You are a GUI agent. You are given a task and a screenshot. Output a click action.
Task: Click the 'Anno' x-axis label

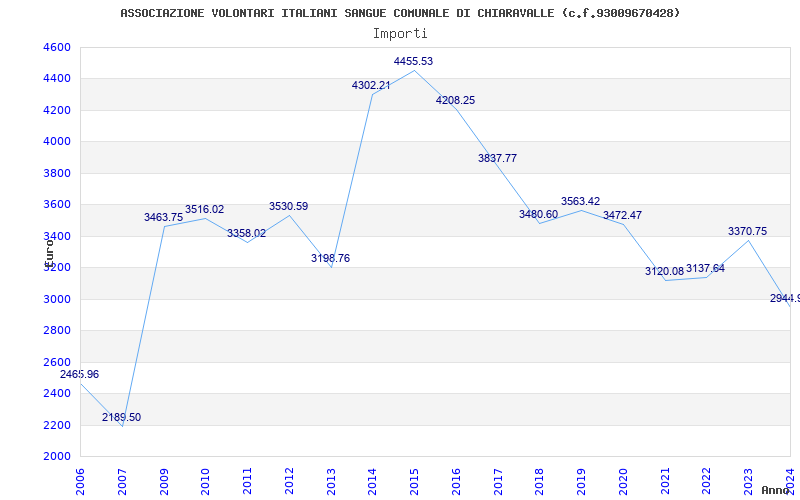pyautogui.click(x=776, y=490)
